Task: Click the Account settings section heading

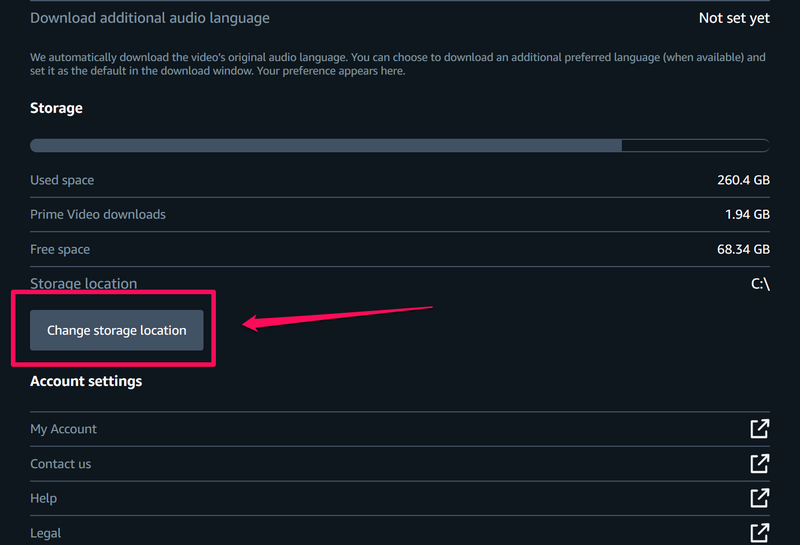Action: point(86,381)
